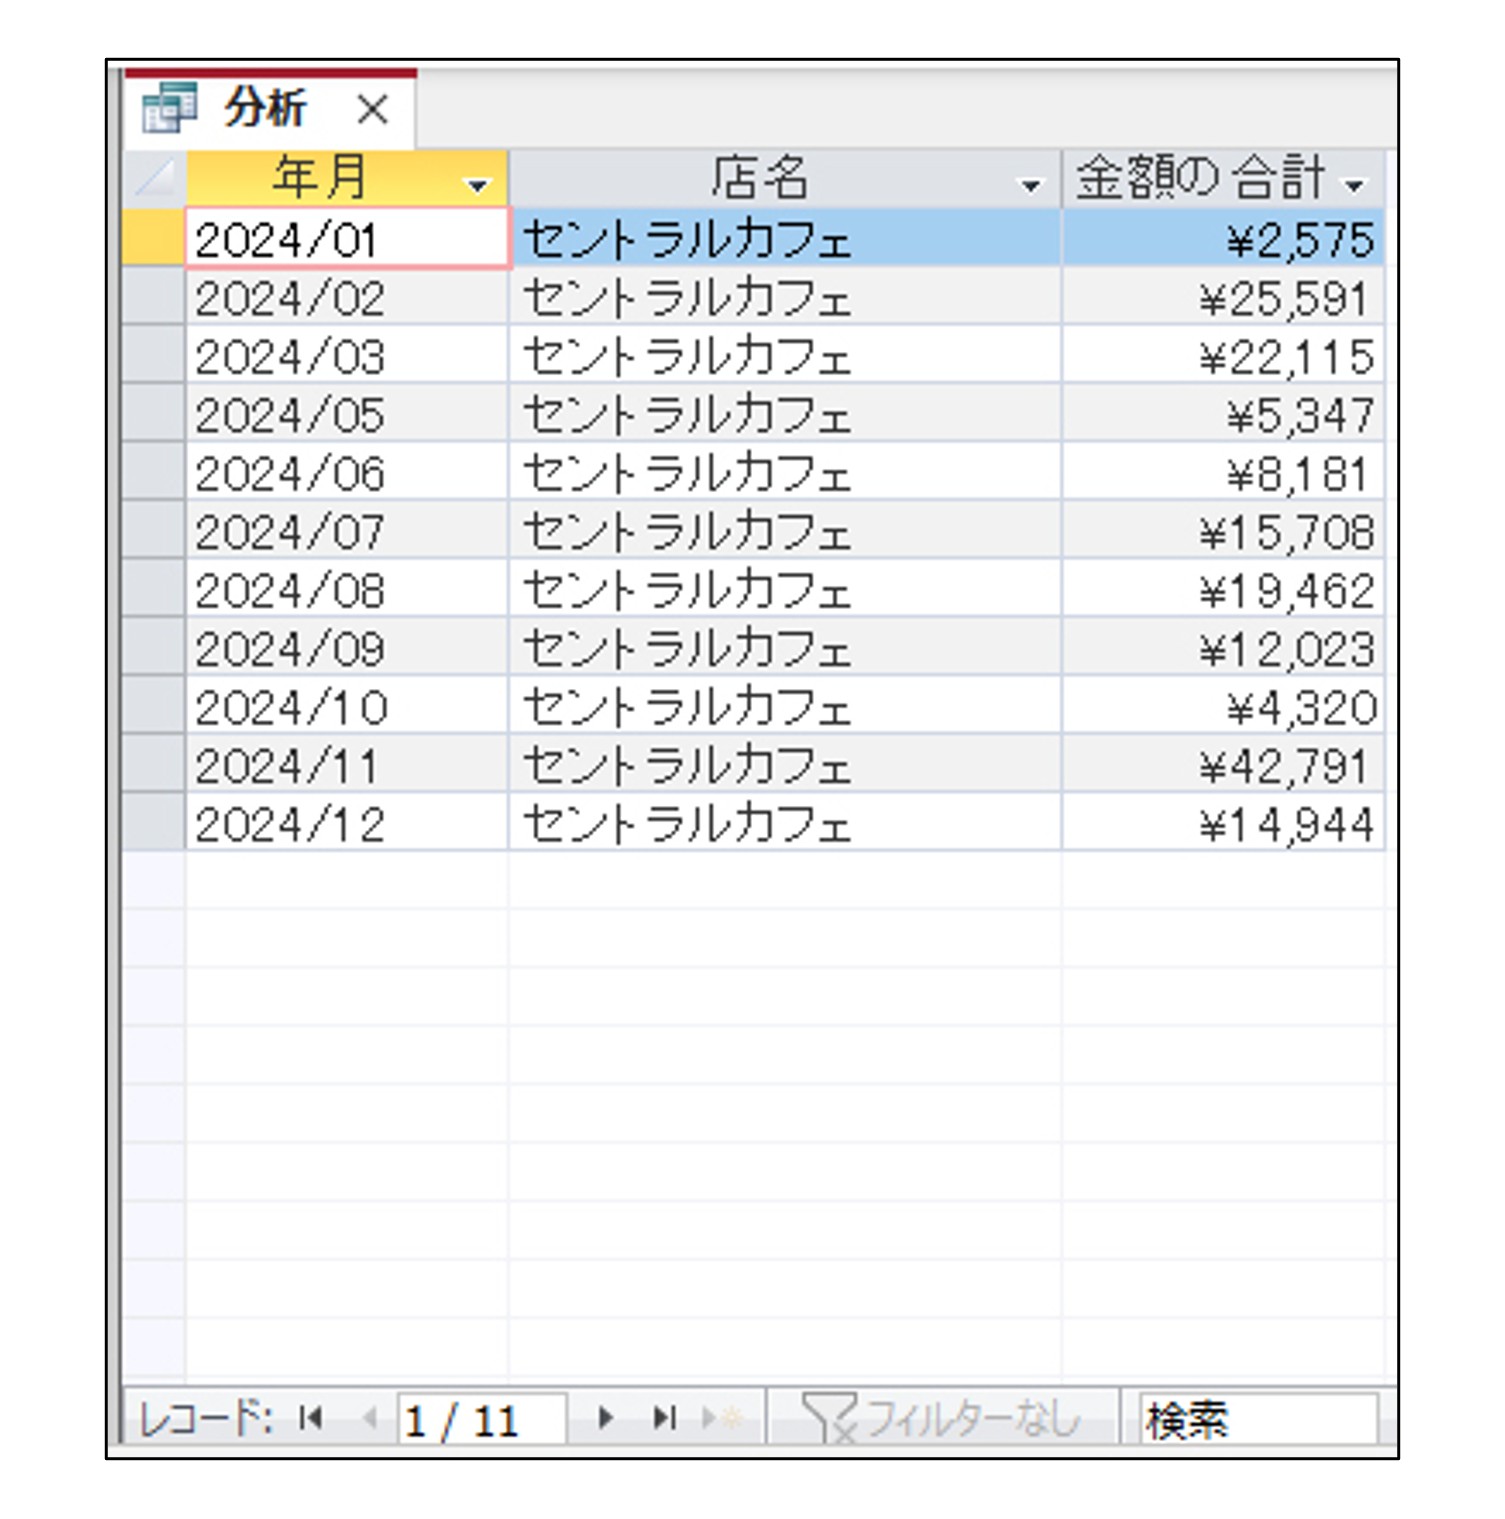Screen dimensions: 1505x1519
Task: Select the 金額の合計 column header
Action: click(1224, 178)
